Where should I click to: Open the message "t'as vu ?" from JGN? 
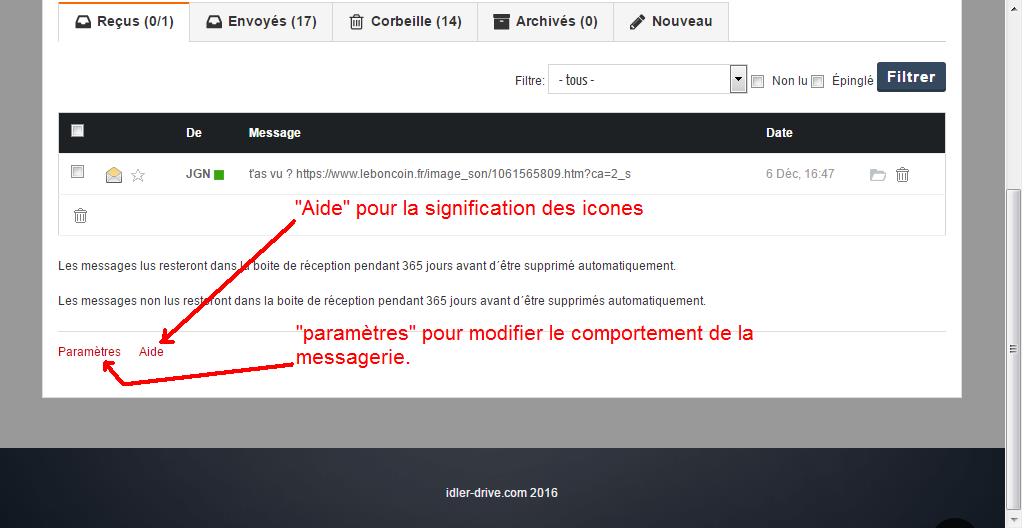[x=439, y=174]
